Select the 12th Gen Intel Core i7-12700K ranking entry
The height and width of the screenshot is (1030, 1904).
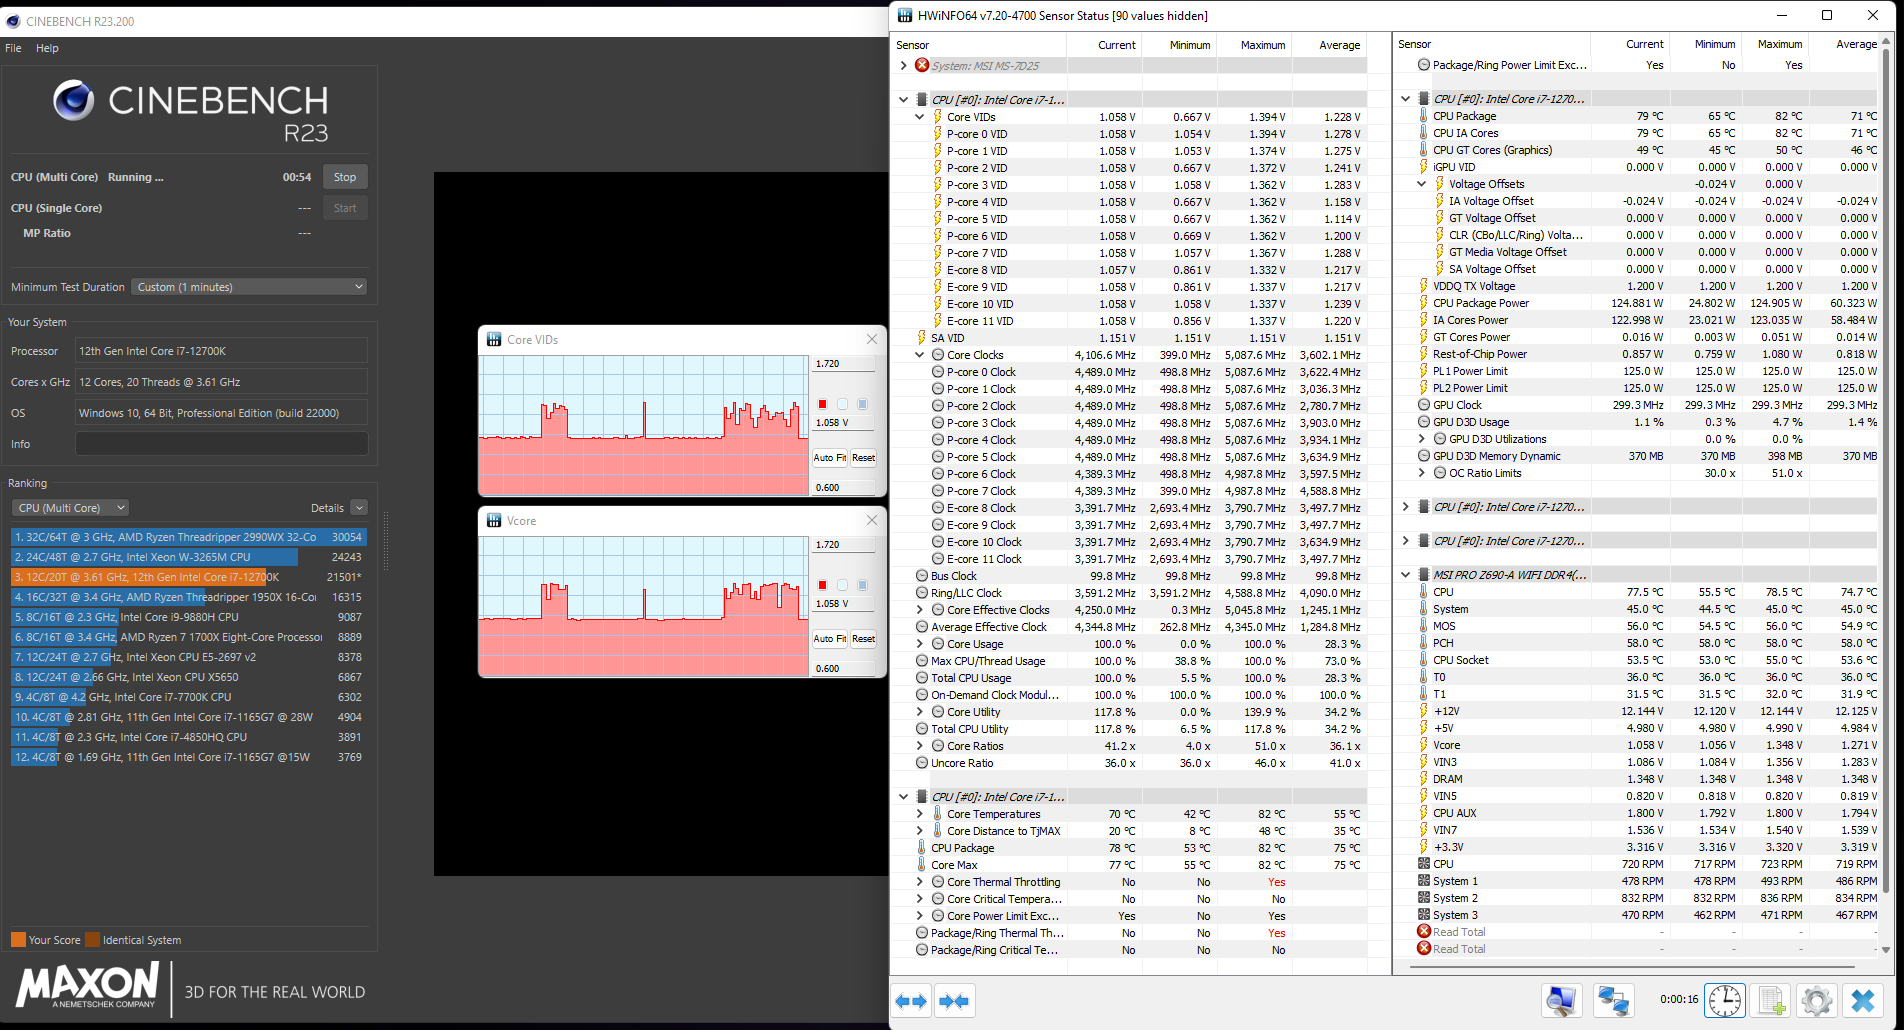click(x=189, y=577)
